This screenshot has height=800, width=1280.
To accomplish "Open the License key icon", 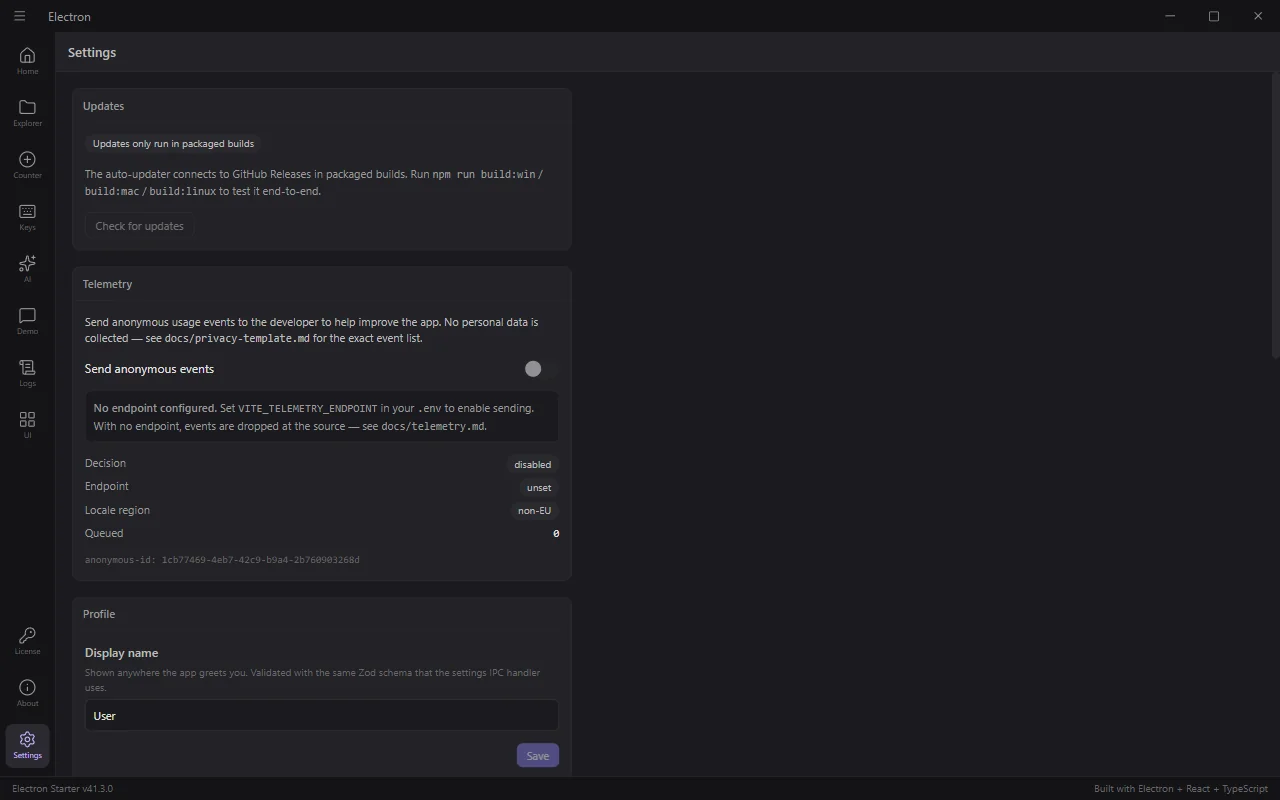I will click(x=27, y=641).
